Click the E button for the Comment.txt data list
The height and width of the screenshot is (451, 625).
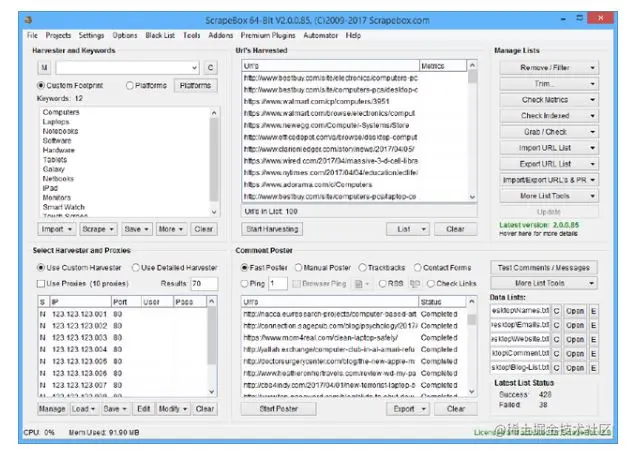pyautogui.click(x=594, y=354)
